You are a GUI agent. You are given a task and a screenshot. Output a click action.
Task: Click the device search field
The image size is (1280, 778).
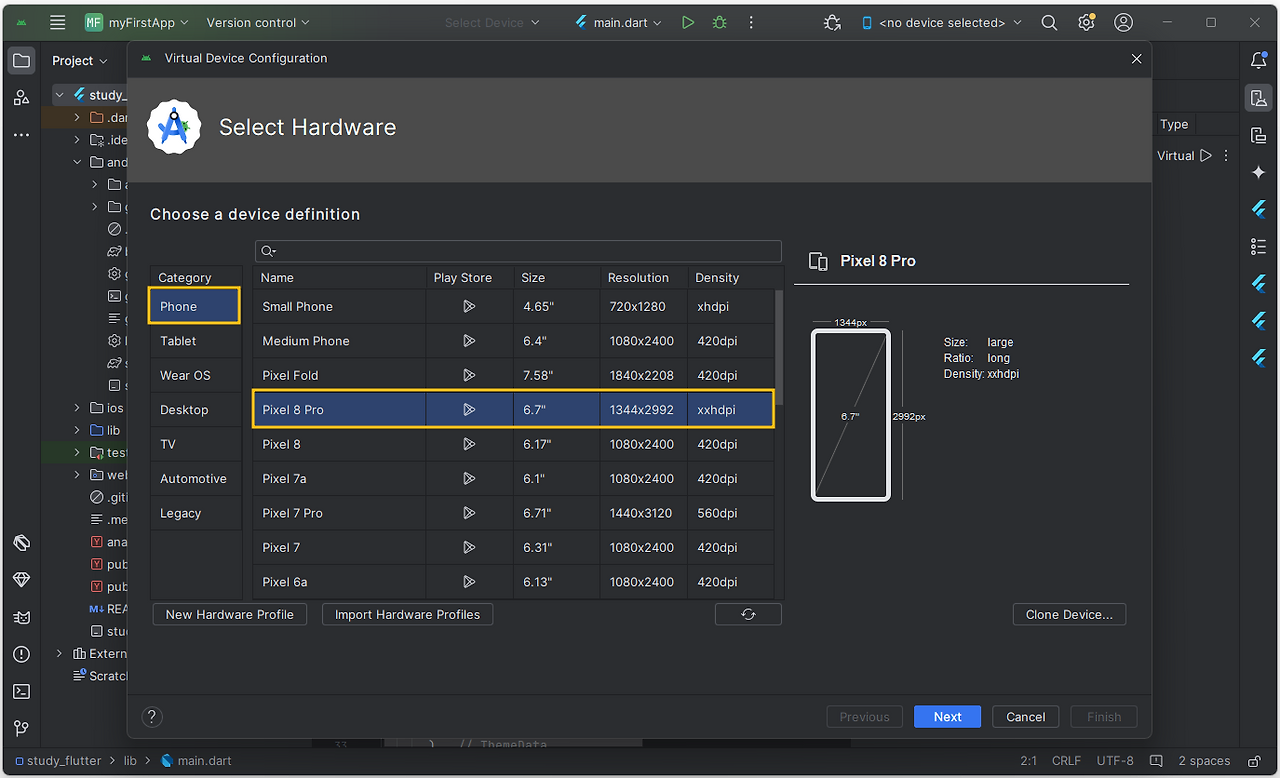pyautogui.click(x=518, y=251)
